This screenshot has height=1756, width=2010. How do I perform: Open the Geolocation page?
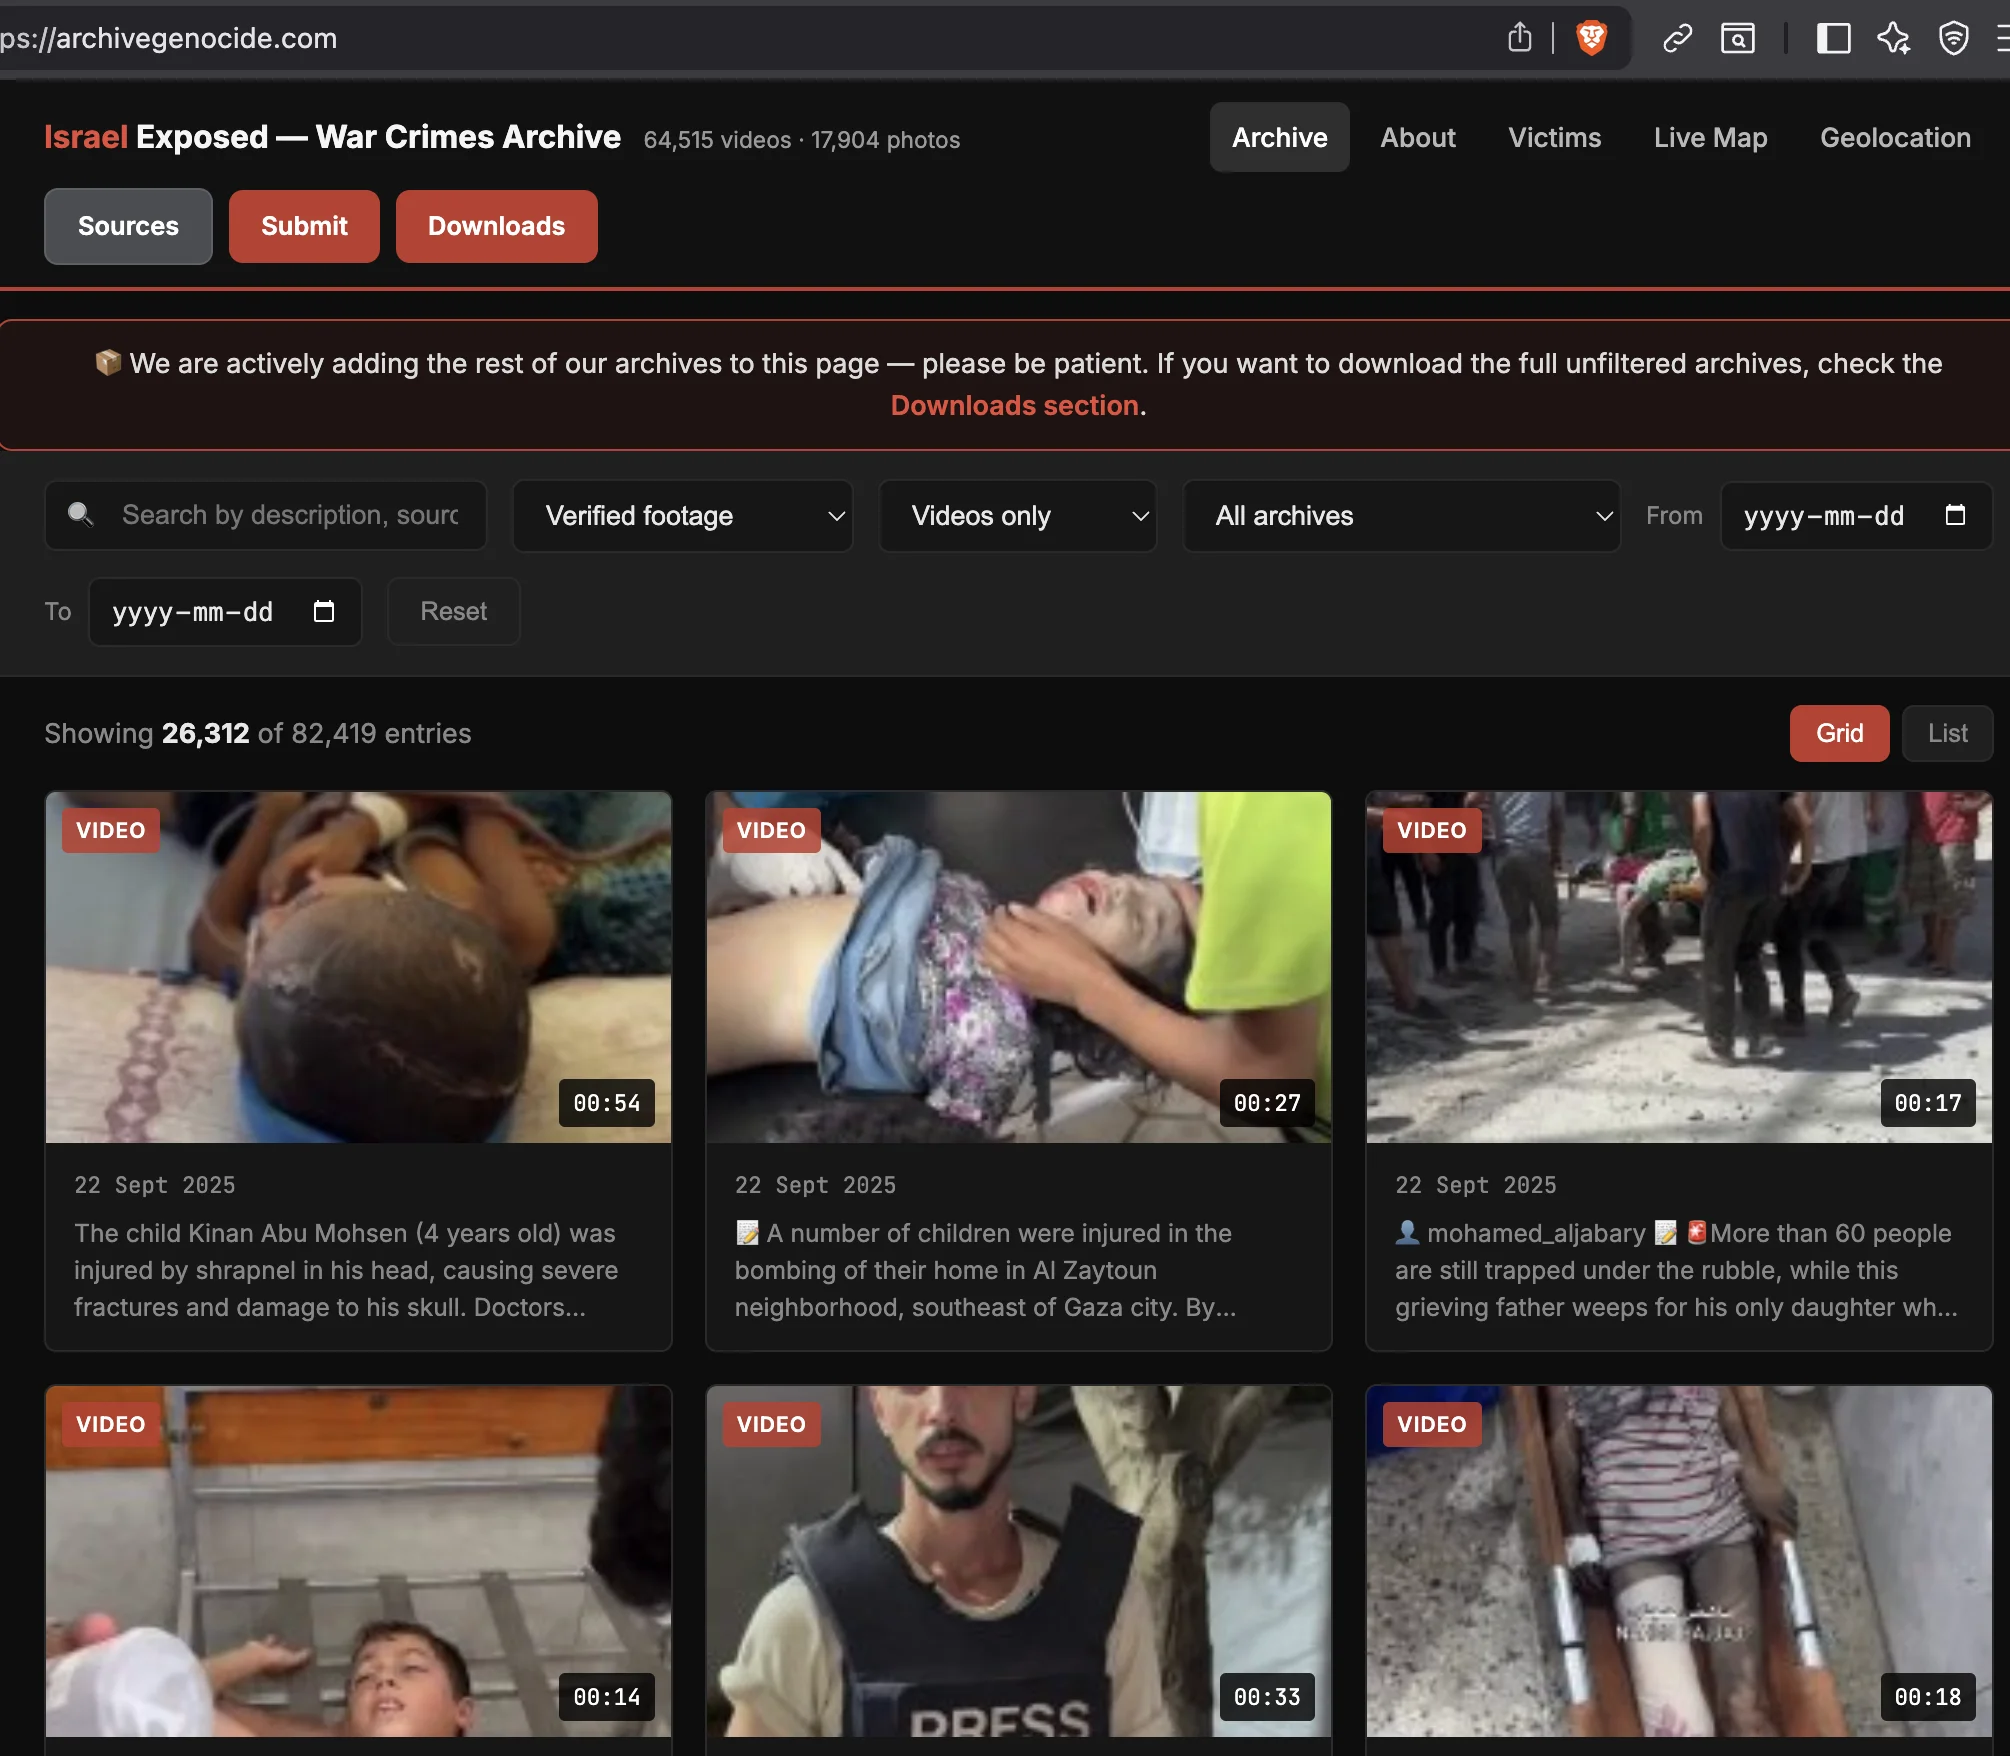[1895, 137]
